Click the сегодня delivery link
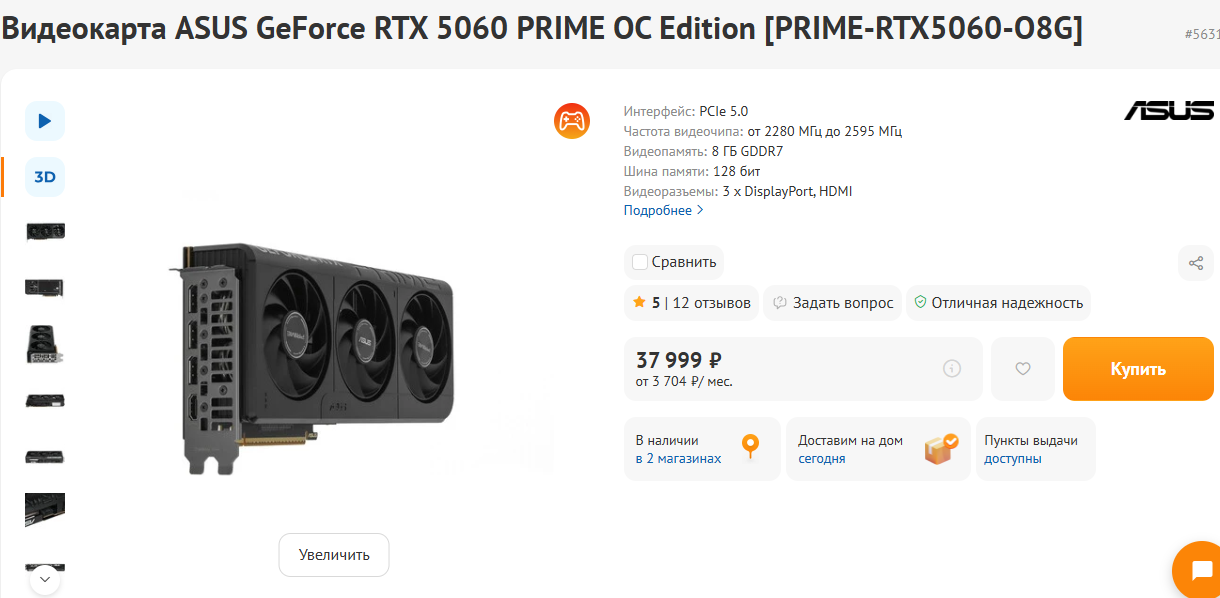The image size is (1220, 598). pyautogui.click(x=822, y=459)
